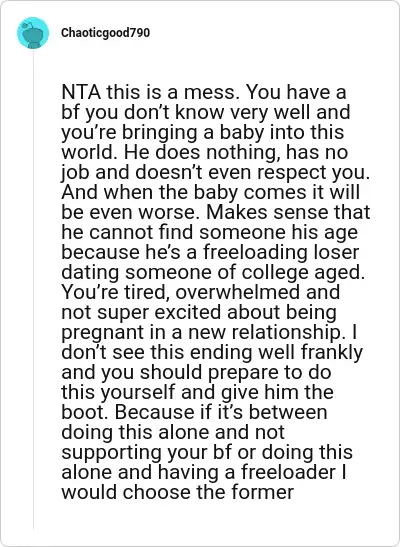
Task: Click the line "job and doesn't even respect you."
Action: tap(216, 172)
